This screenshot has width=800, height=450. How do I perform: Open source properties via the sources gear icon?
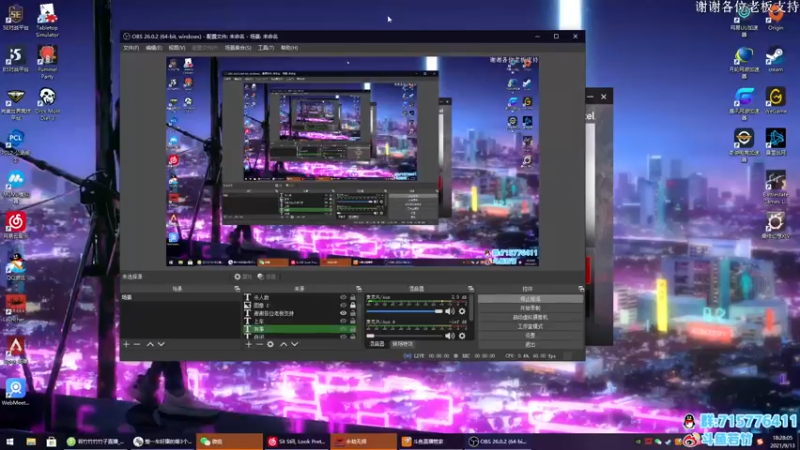click(x=270, y=344)
